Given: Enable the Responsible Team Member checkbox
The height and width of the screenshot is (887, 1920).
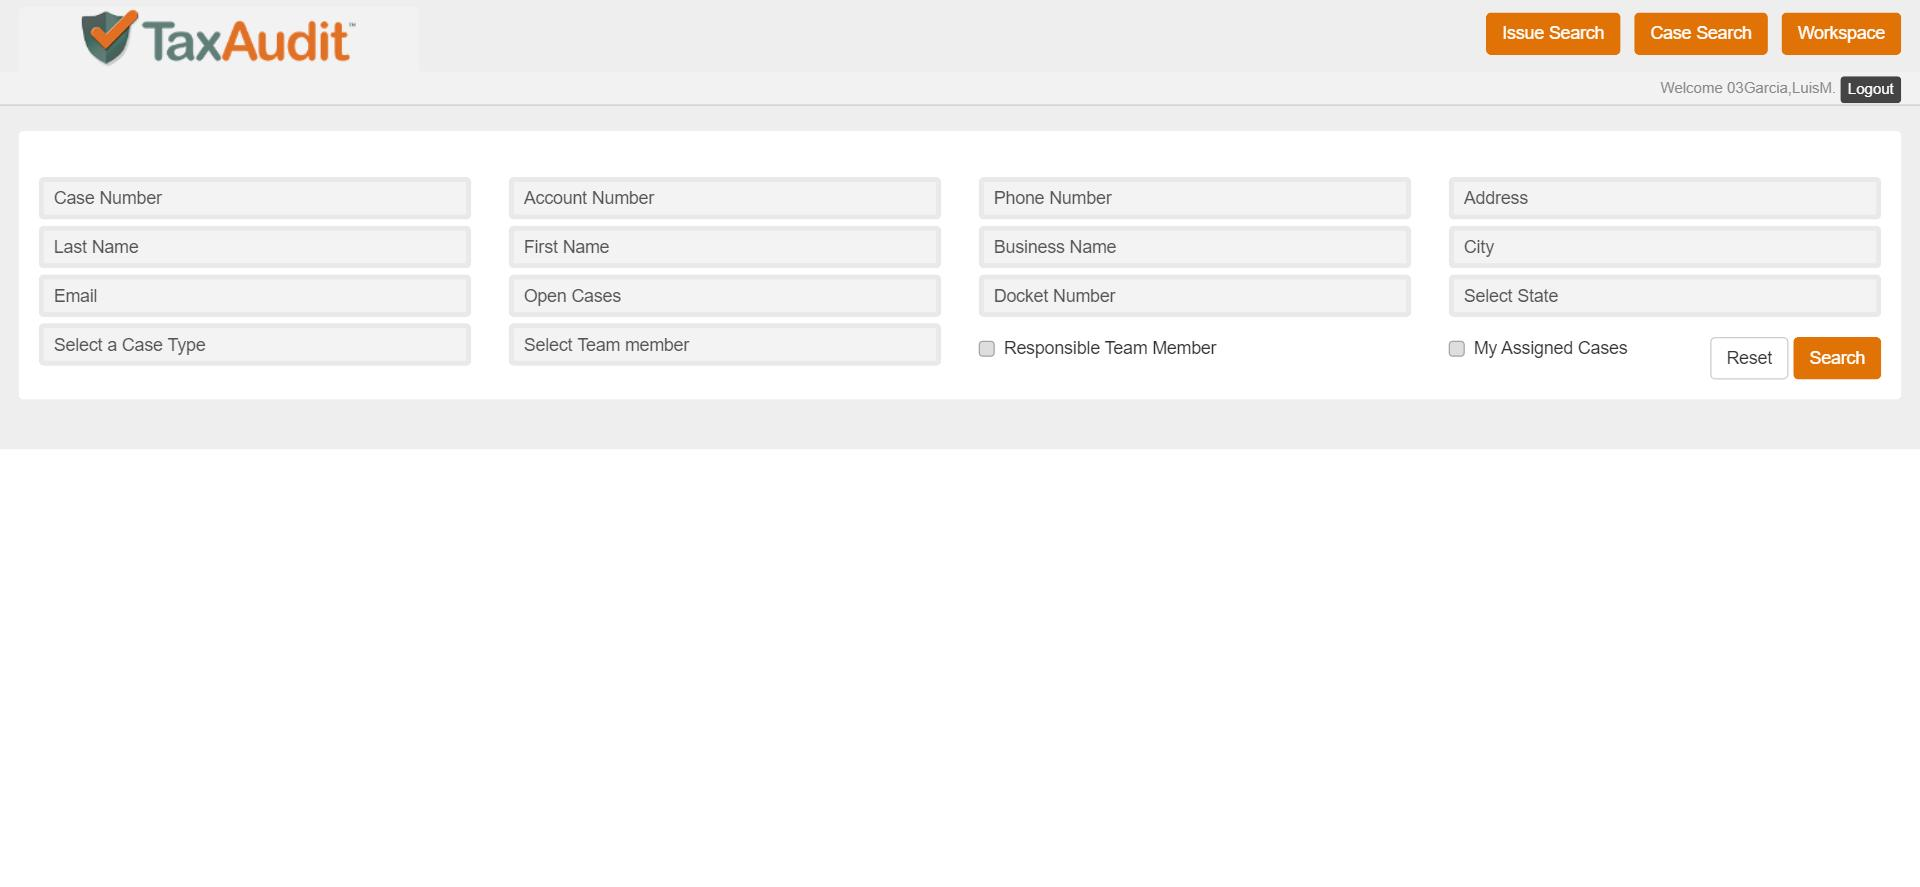Looking at the screenshot, I should [987, 349].
